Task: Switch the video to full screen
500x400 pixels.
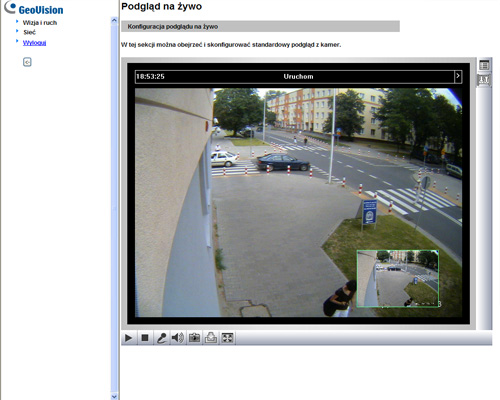Action: [227, 338]
